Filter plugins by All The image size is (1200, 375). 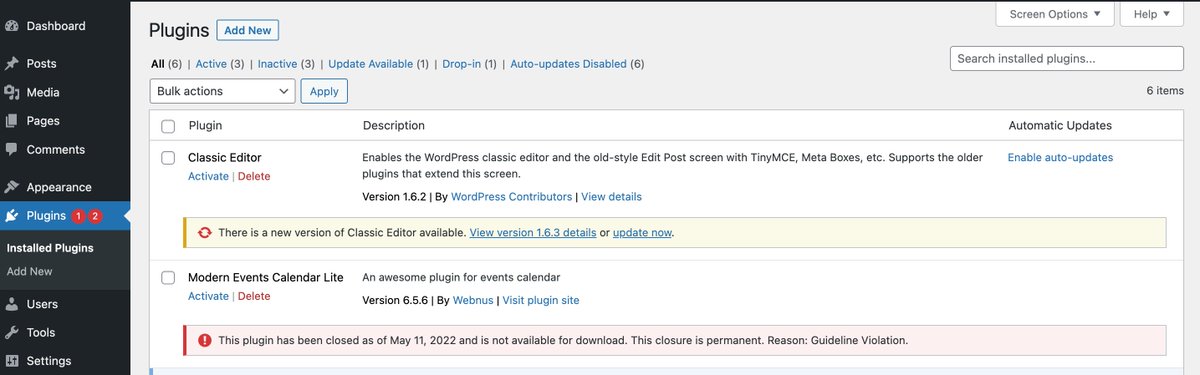[157, 64]
